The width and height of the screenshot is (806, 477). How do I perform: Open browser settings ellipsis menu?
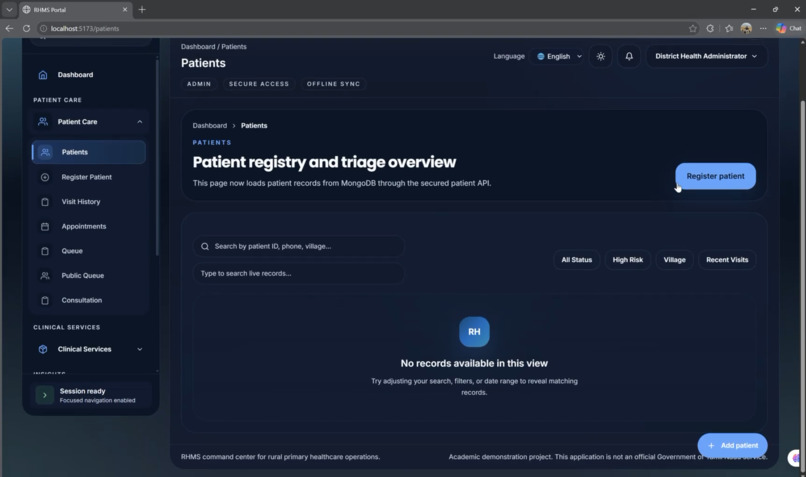point(763,29)
